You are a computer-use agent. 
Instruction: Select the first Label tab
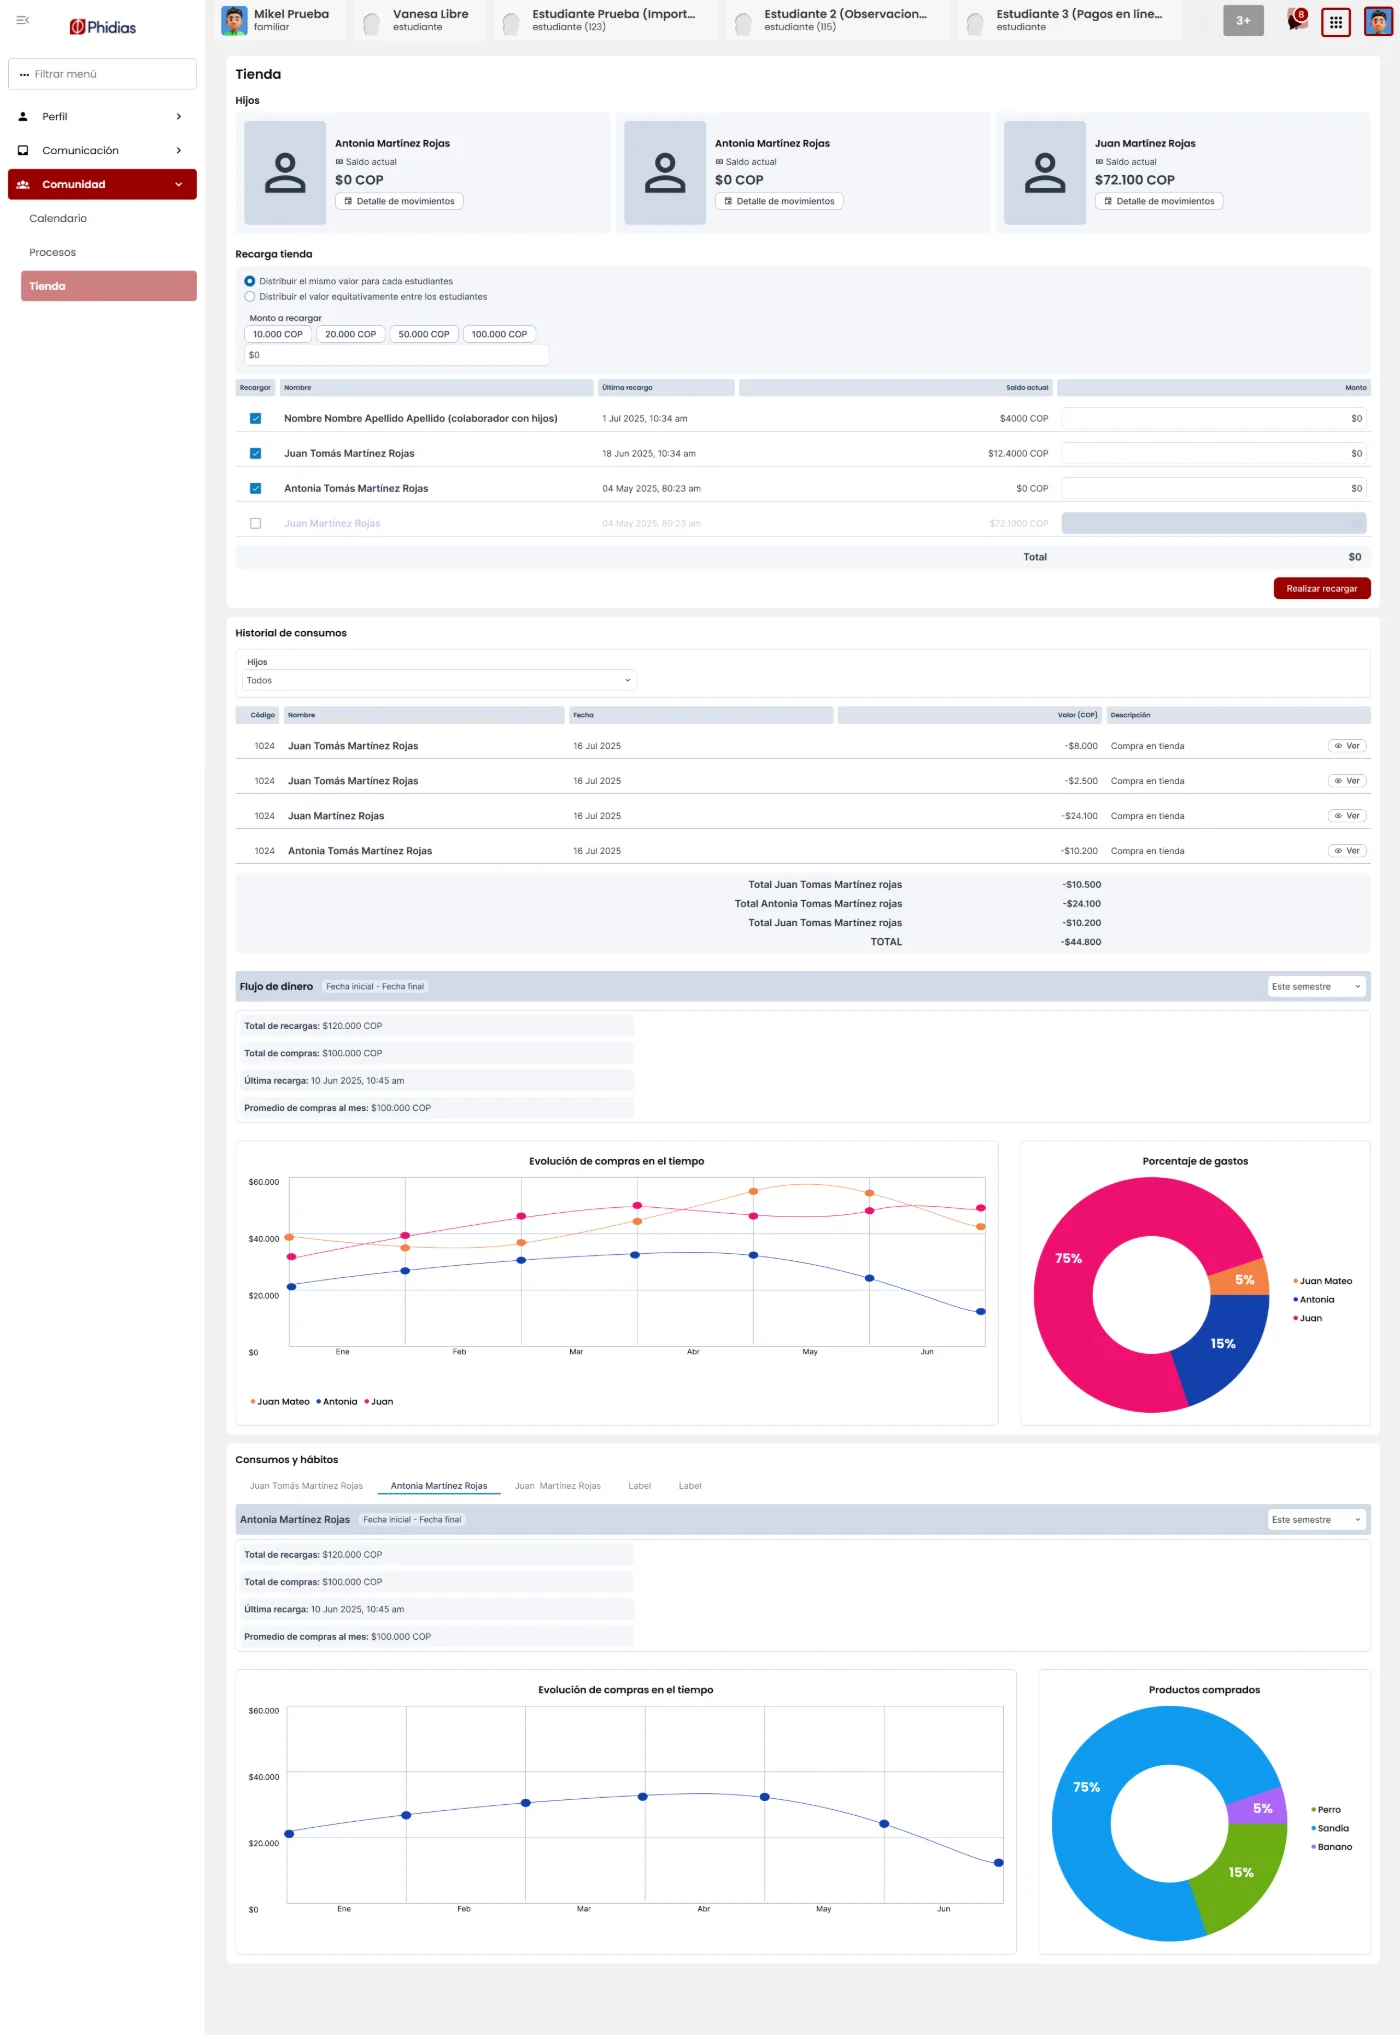click(640, 1486)
